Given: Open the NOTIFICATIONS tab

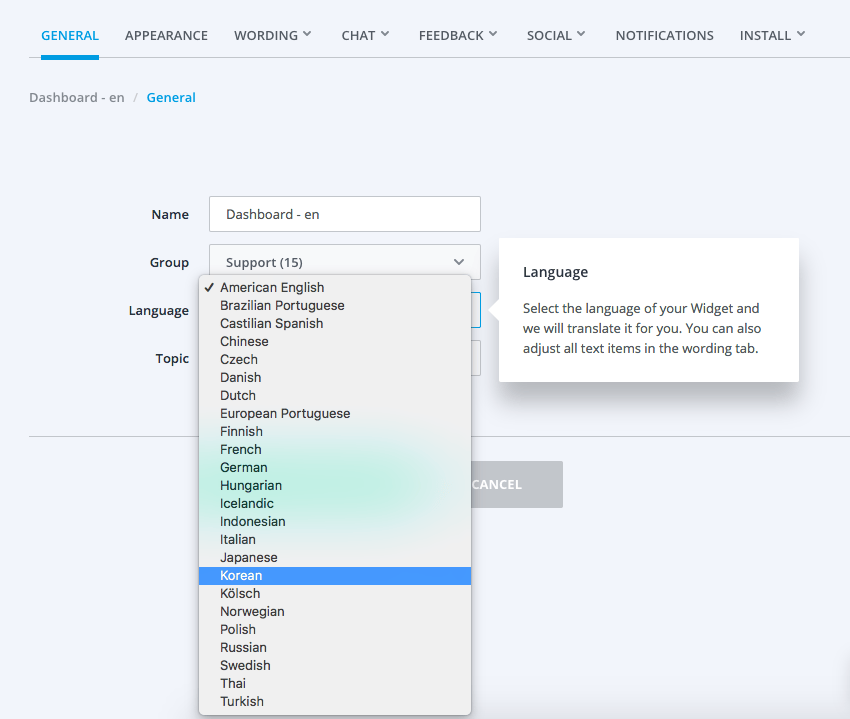Looking at the screenshot, I should 664,35.
